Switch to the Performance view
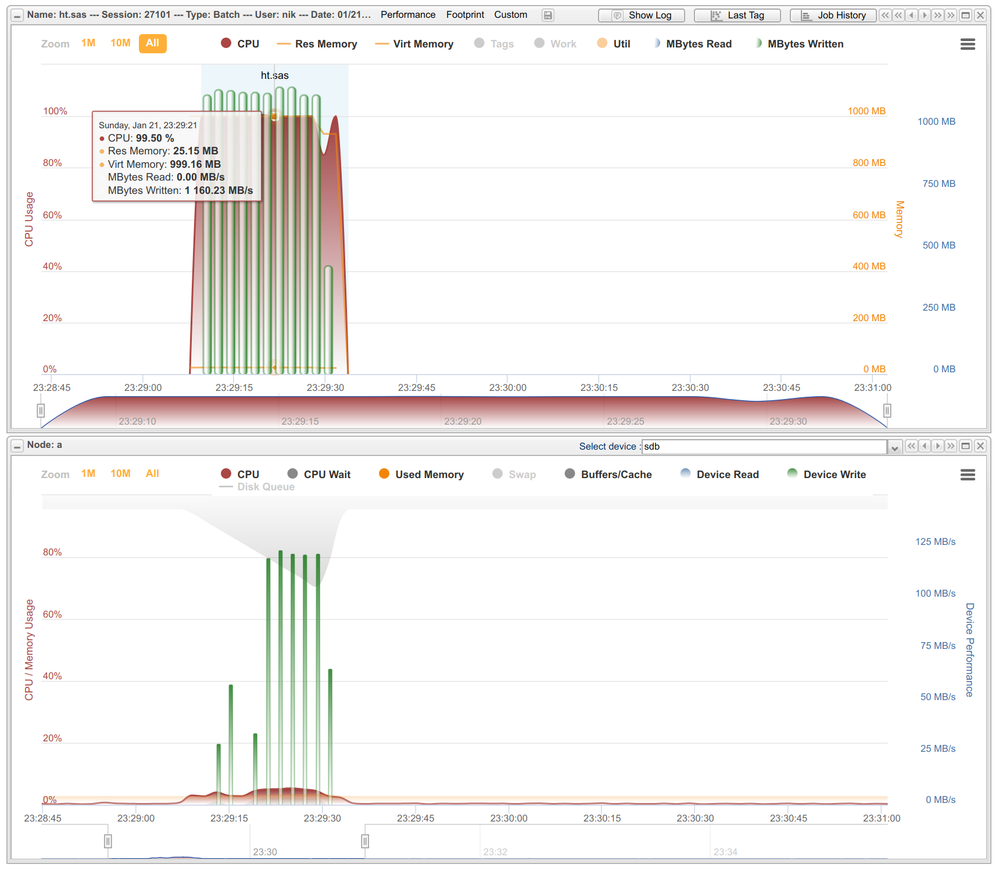The width and height of the screenshot is (999, 869). click(408, 15)
